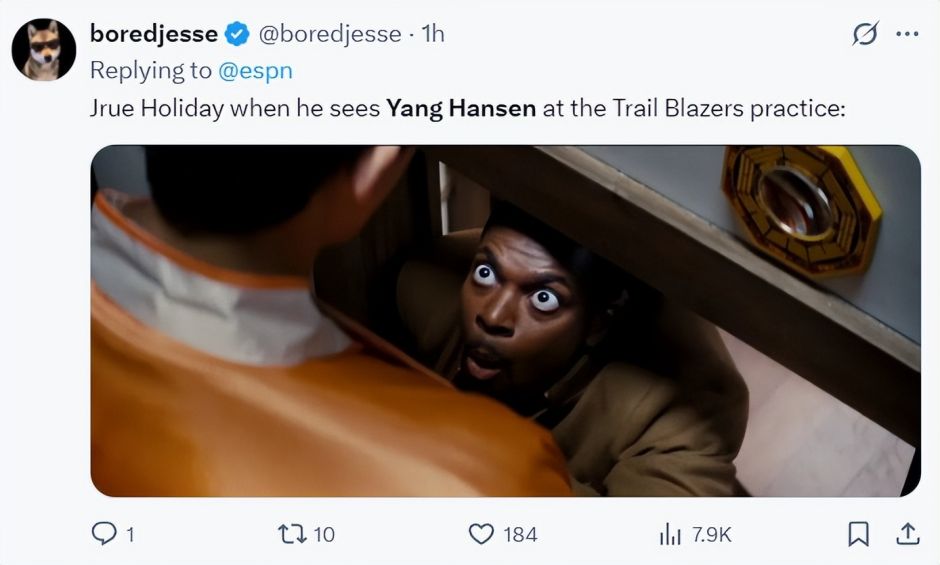The width and height of the screenshot is (940, 565).
Task: Click the blue verified badge
Action: (x=237, y=34)
